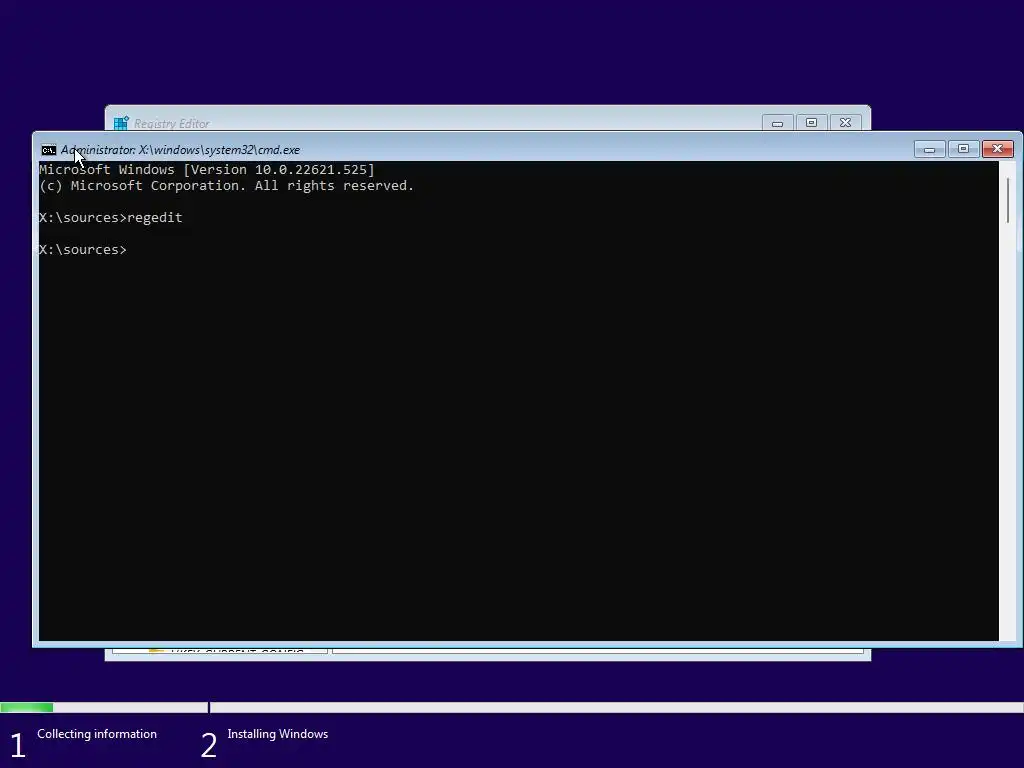The width and height of the screenshot is (1024, 768).
Task: Click the cmd.exe icon in the title bar
Action: (x=48, y=150)
